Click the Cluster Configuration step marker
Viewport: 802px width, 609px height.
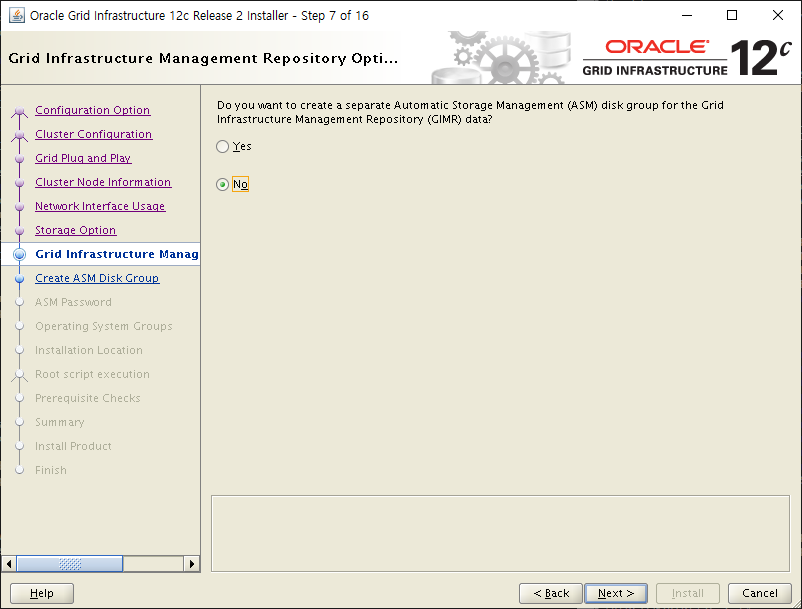point(19,135)
